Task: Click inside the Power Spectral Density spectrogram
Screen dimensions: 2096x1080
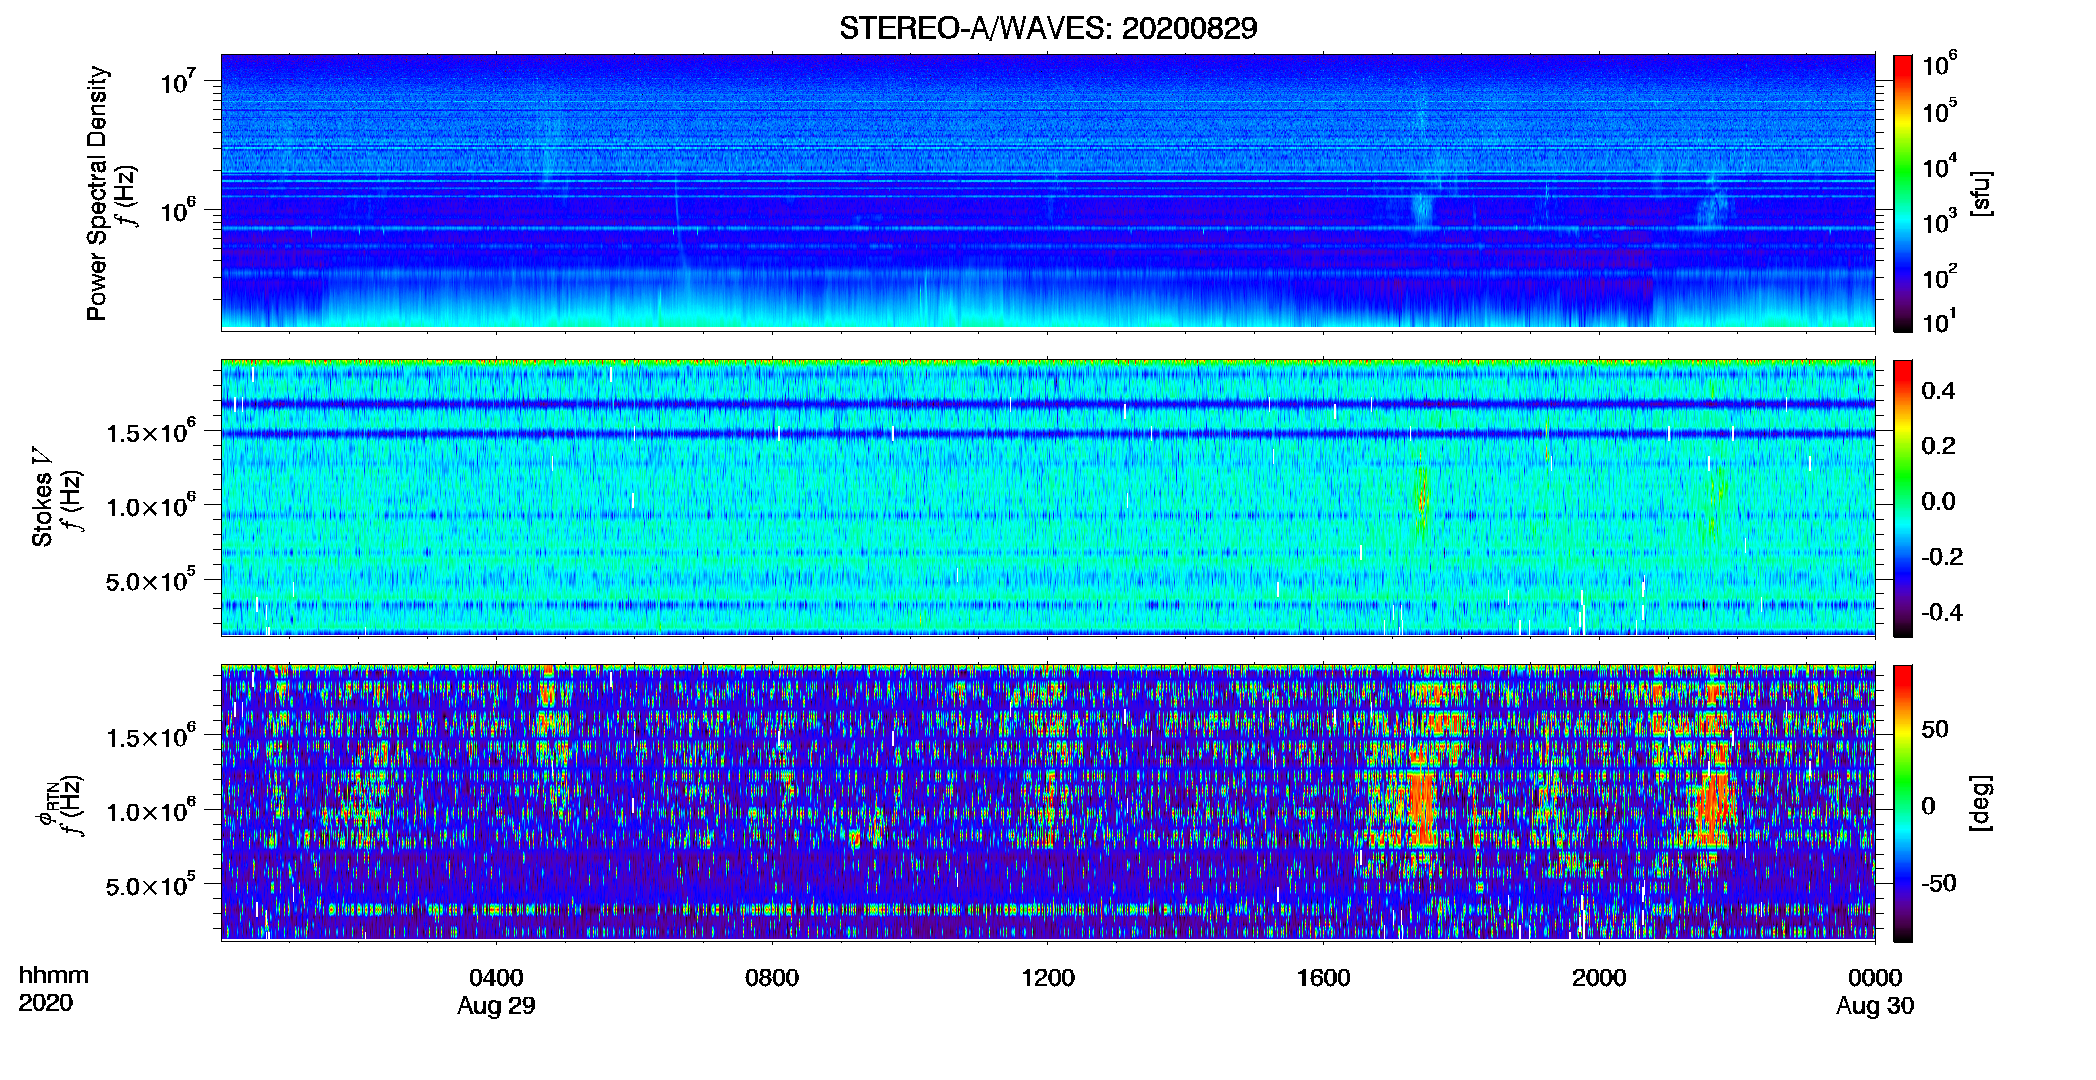Action: tap(1048, 192)
